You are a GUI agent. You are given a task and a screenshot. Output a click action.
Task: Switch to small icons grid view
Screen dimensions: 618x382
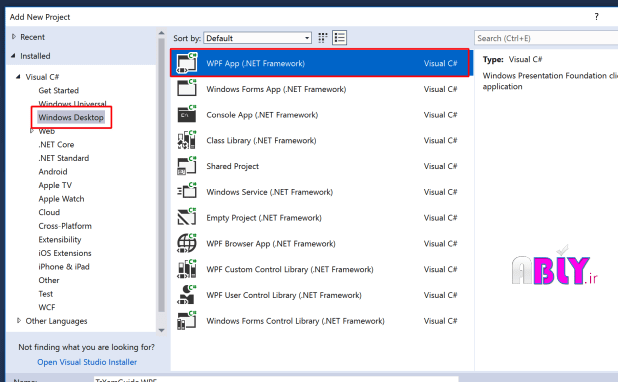[x=323, y=38]
